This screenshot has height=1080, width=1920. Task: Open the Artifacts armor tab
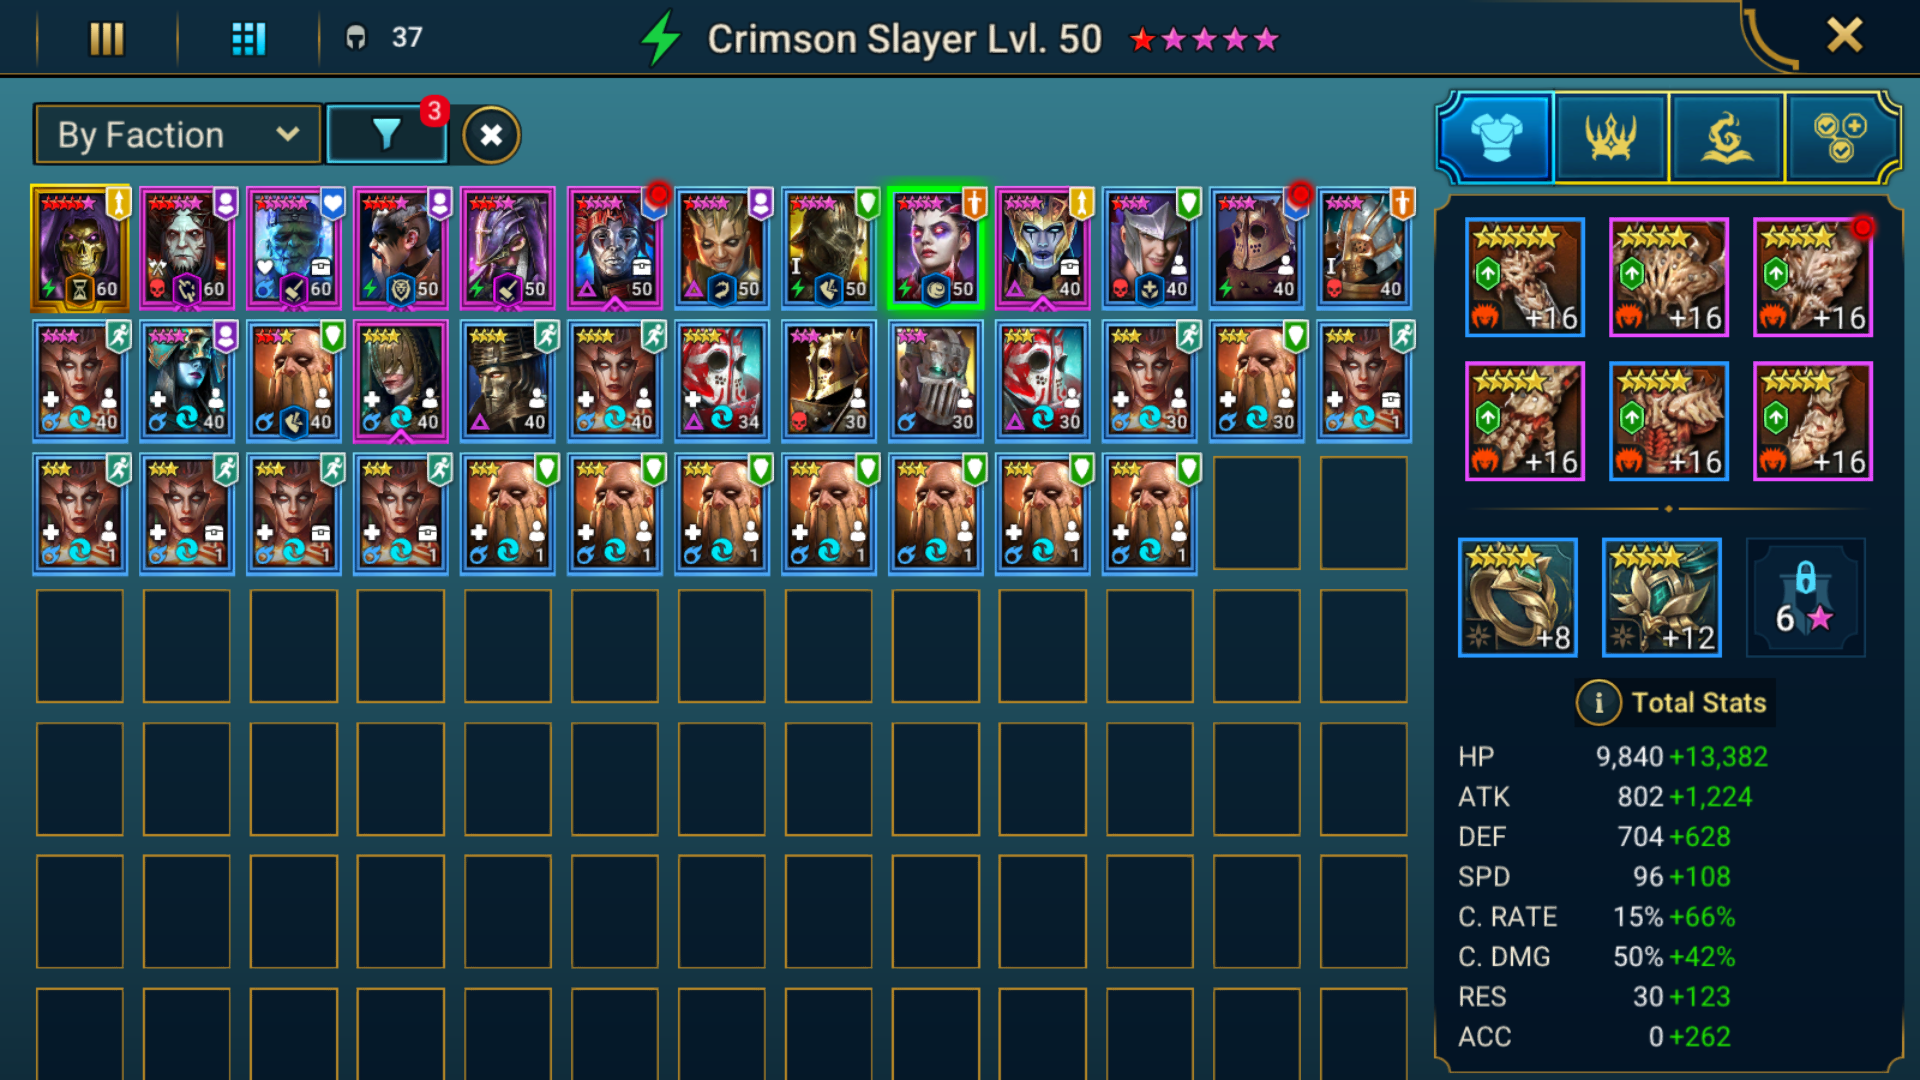[1496, 137]
